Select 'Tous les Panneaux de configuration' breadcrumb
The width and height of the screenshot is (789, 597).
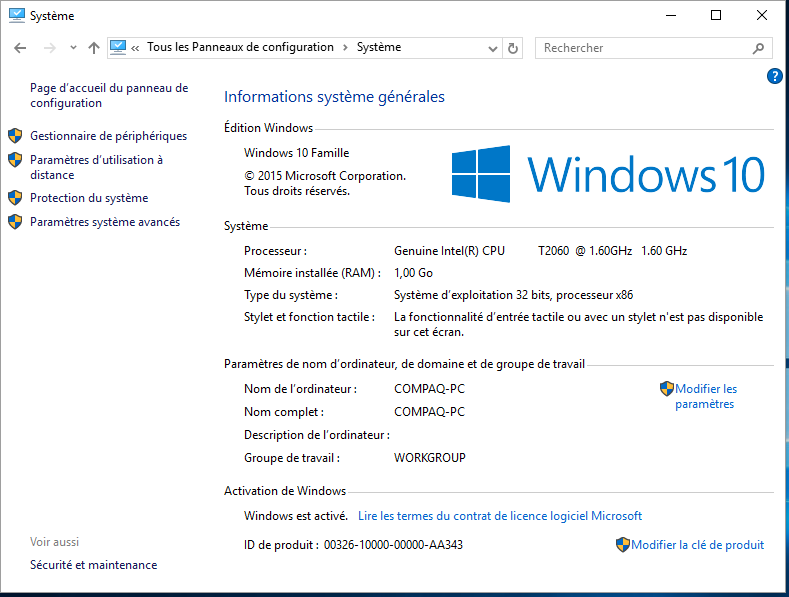tap(240, 47)
